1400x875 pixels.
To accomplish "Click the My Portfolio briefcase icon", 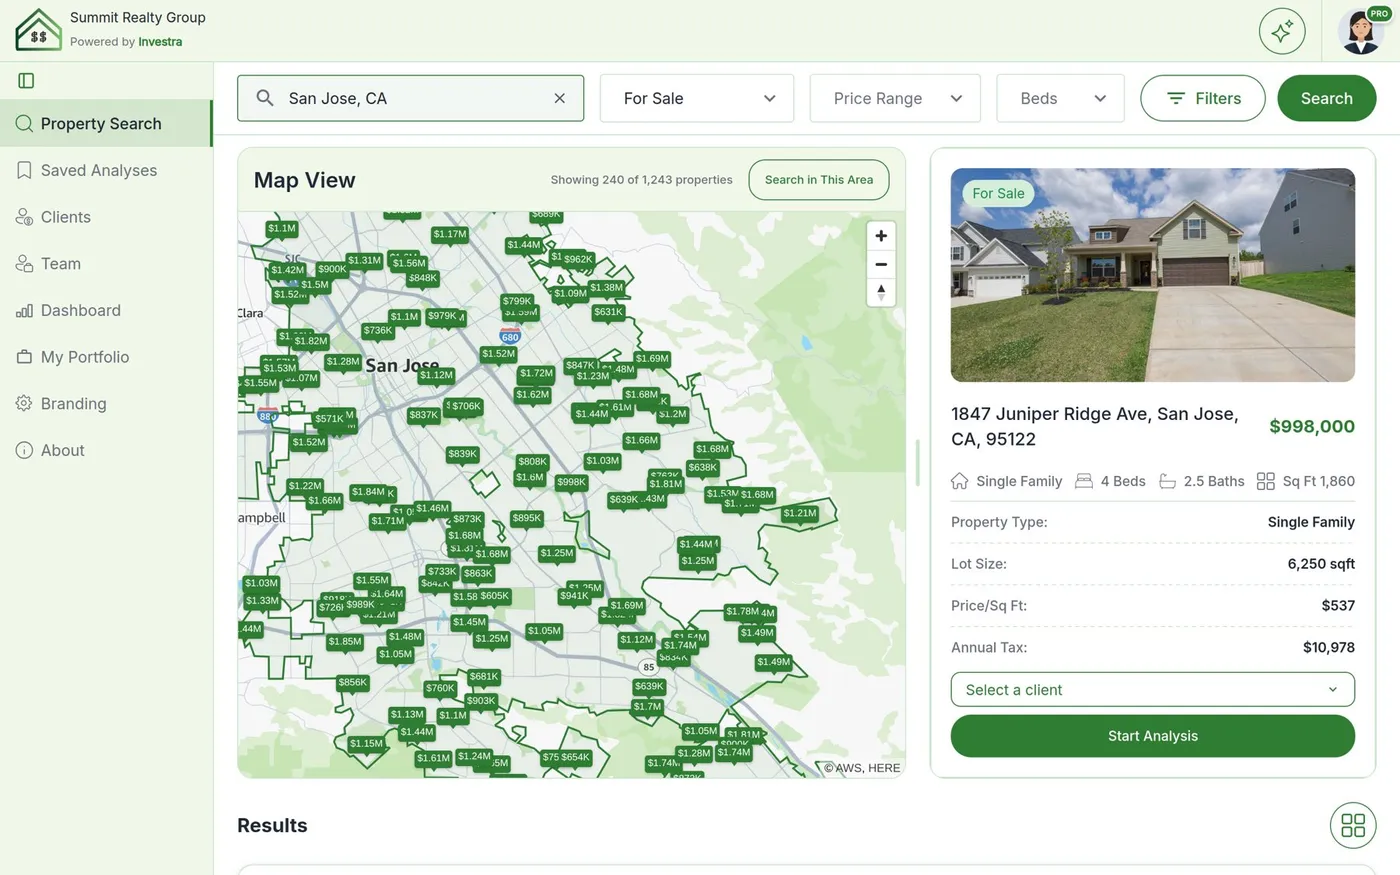I will (x=24, y=357).
